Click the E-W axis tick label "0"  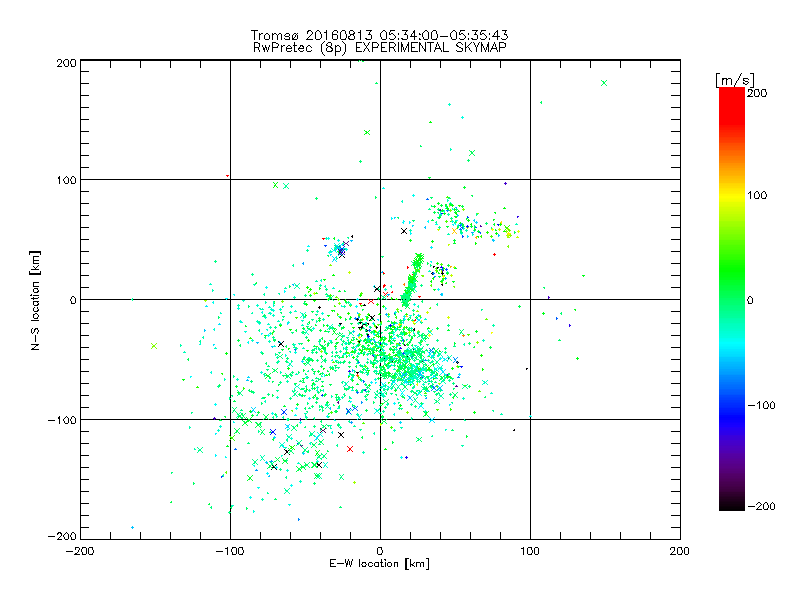click(380, 551)
